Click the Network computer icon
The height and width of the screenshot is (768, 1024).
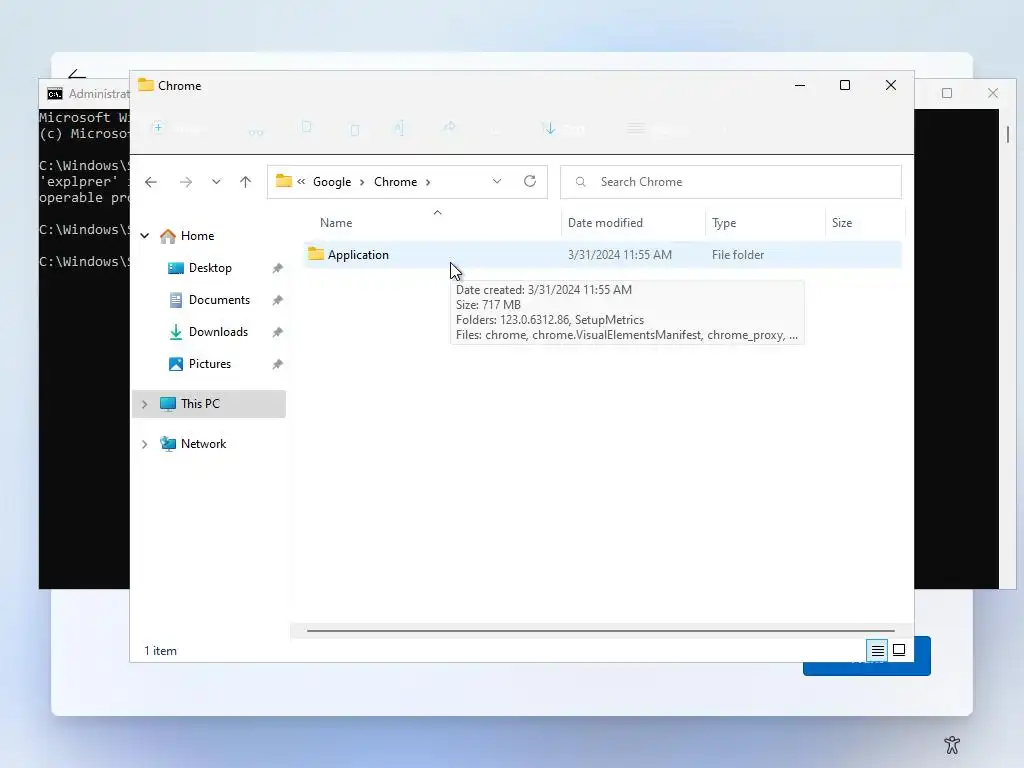(x=168, y=443)
